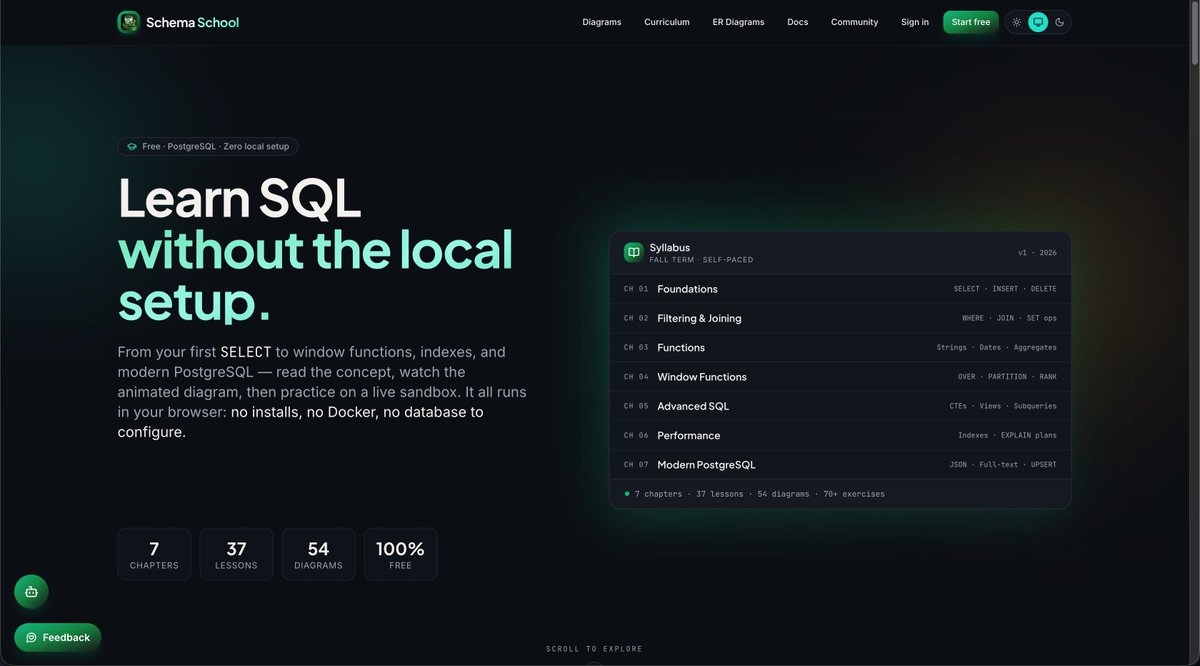1200x666 pixels.
Task: Open chapter 04 Window Functions row
Action: pos(840,377)
